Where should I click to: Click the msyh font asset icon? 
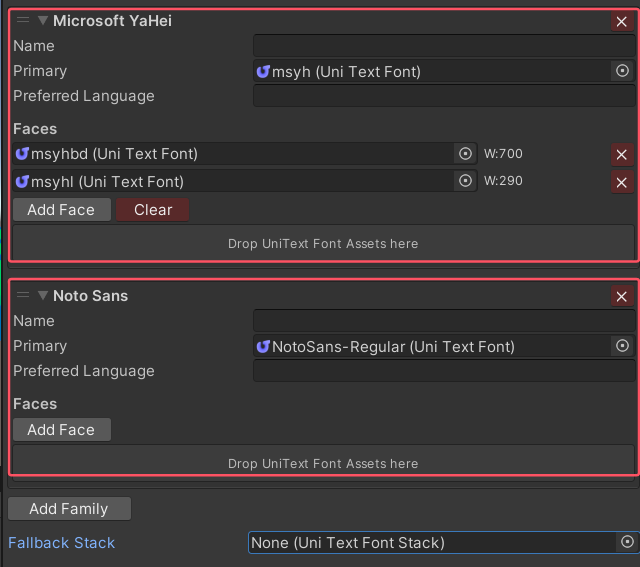263,71
